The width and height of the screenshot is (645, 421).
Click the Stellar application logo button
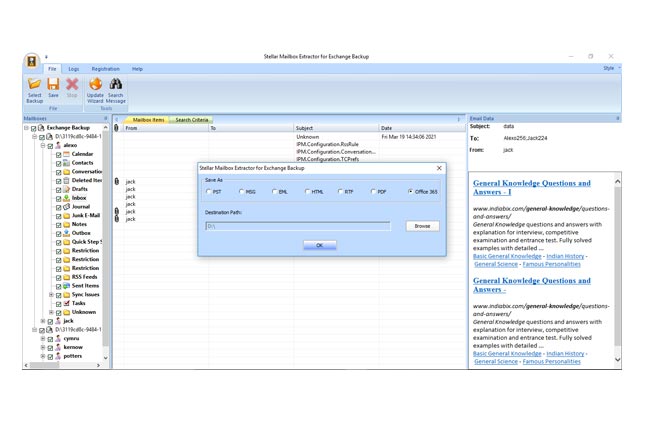[32, 61]
